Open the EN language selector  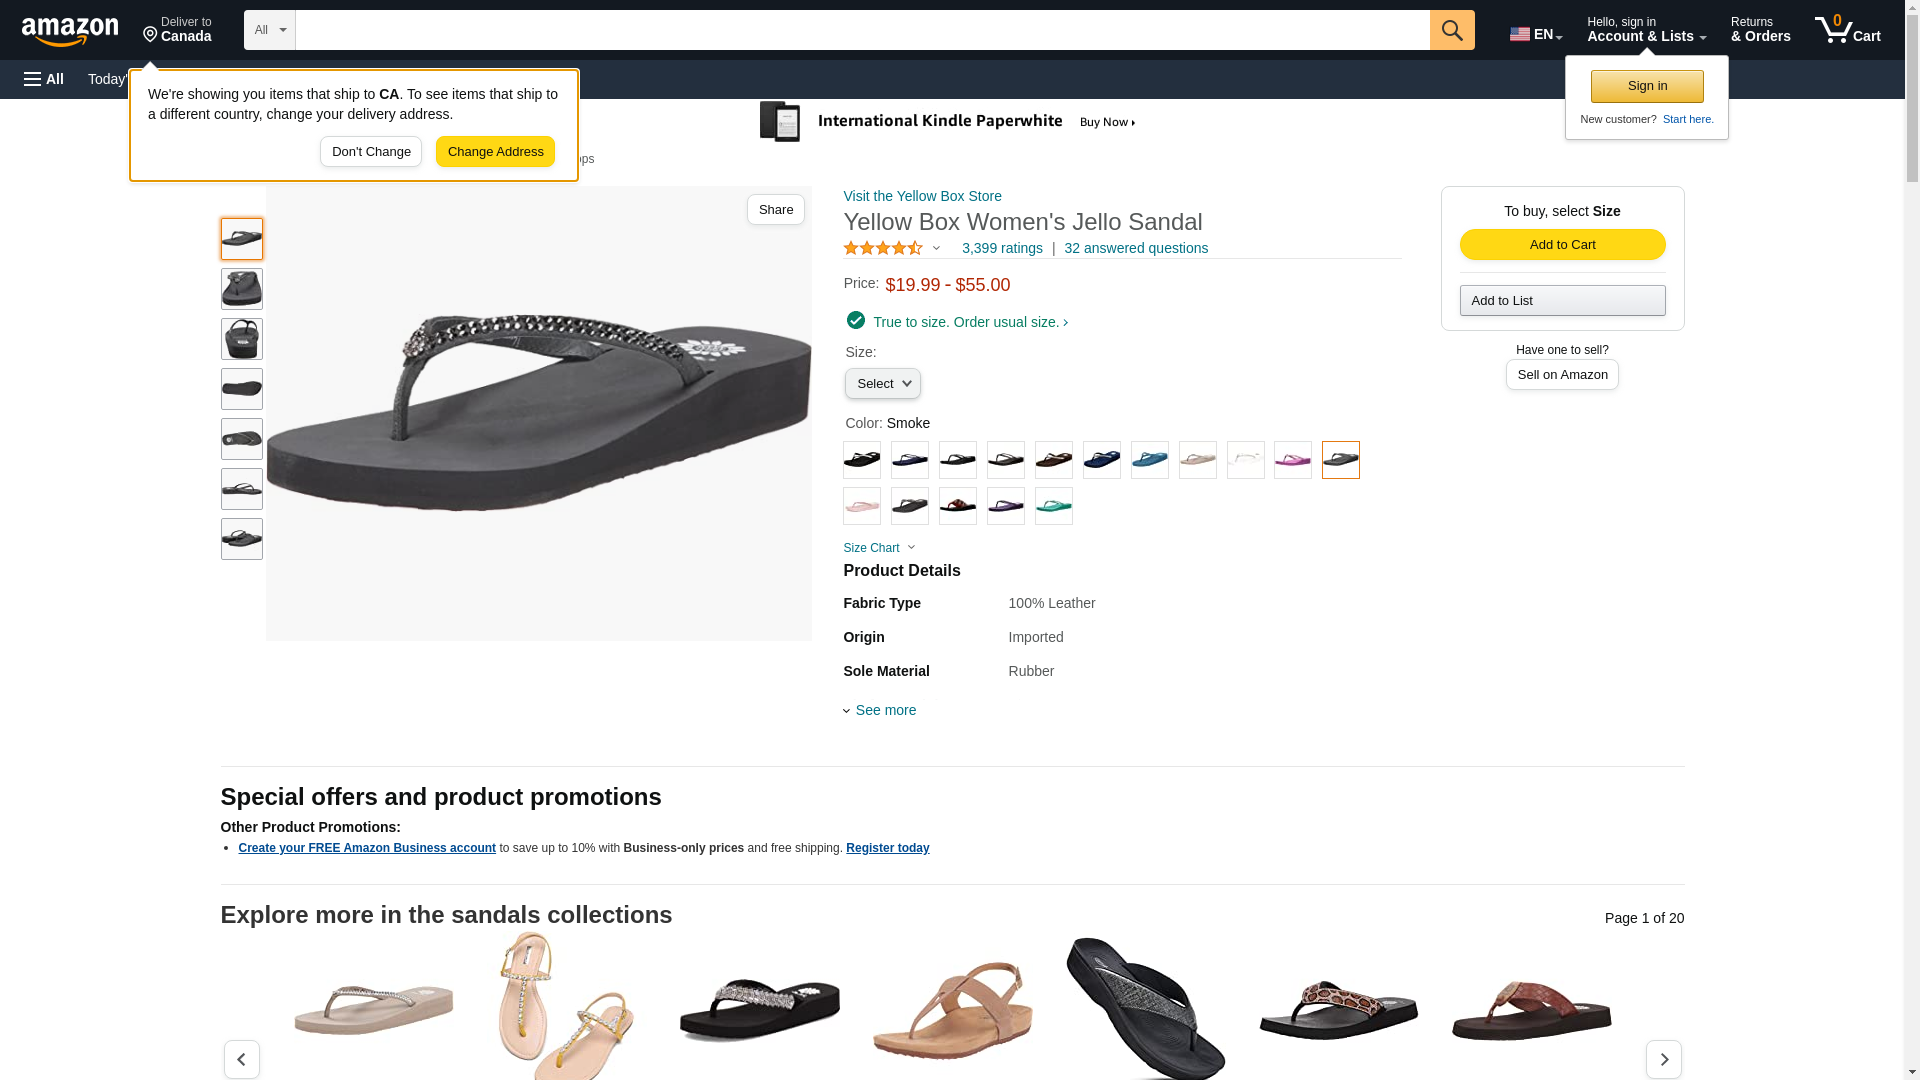pyautogui.click(x=1535, y=34)
